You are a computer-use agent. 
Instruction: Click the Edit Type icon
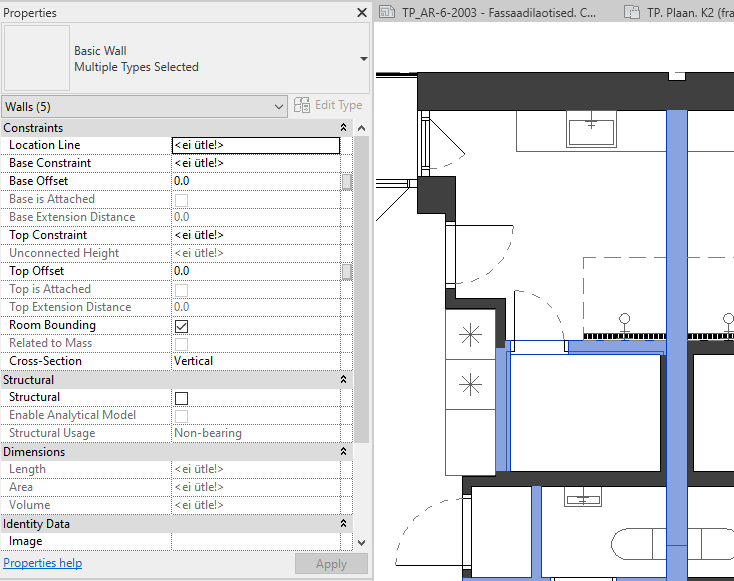coord(301,105)
